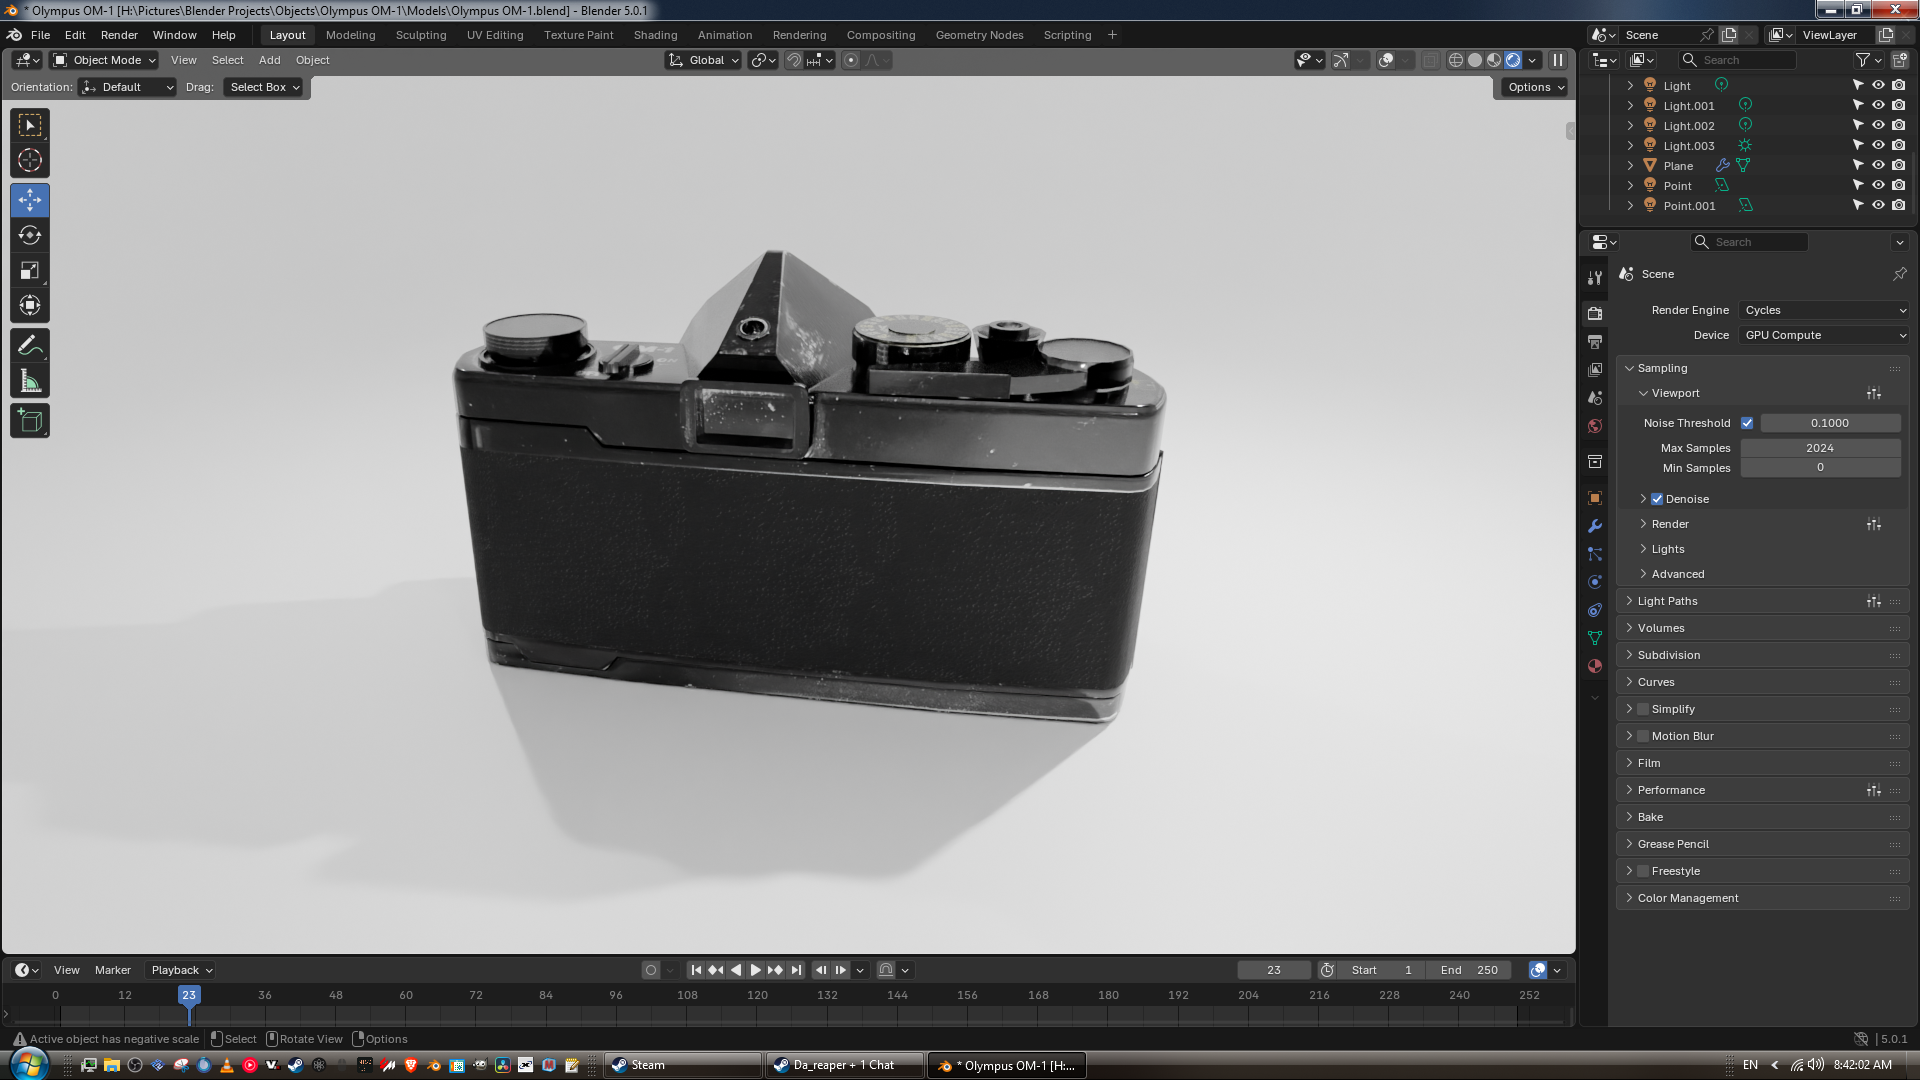Select the Annotate pencil tool
The width and height of the screenshot is (1920, 1080).
click(x=30, y=346)
